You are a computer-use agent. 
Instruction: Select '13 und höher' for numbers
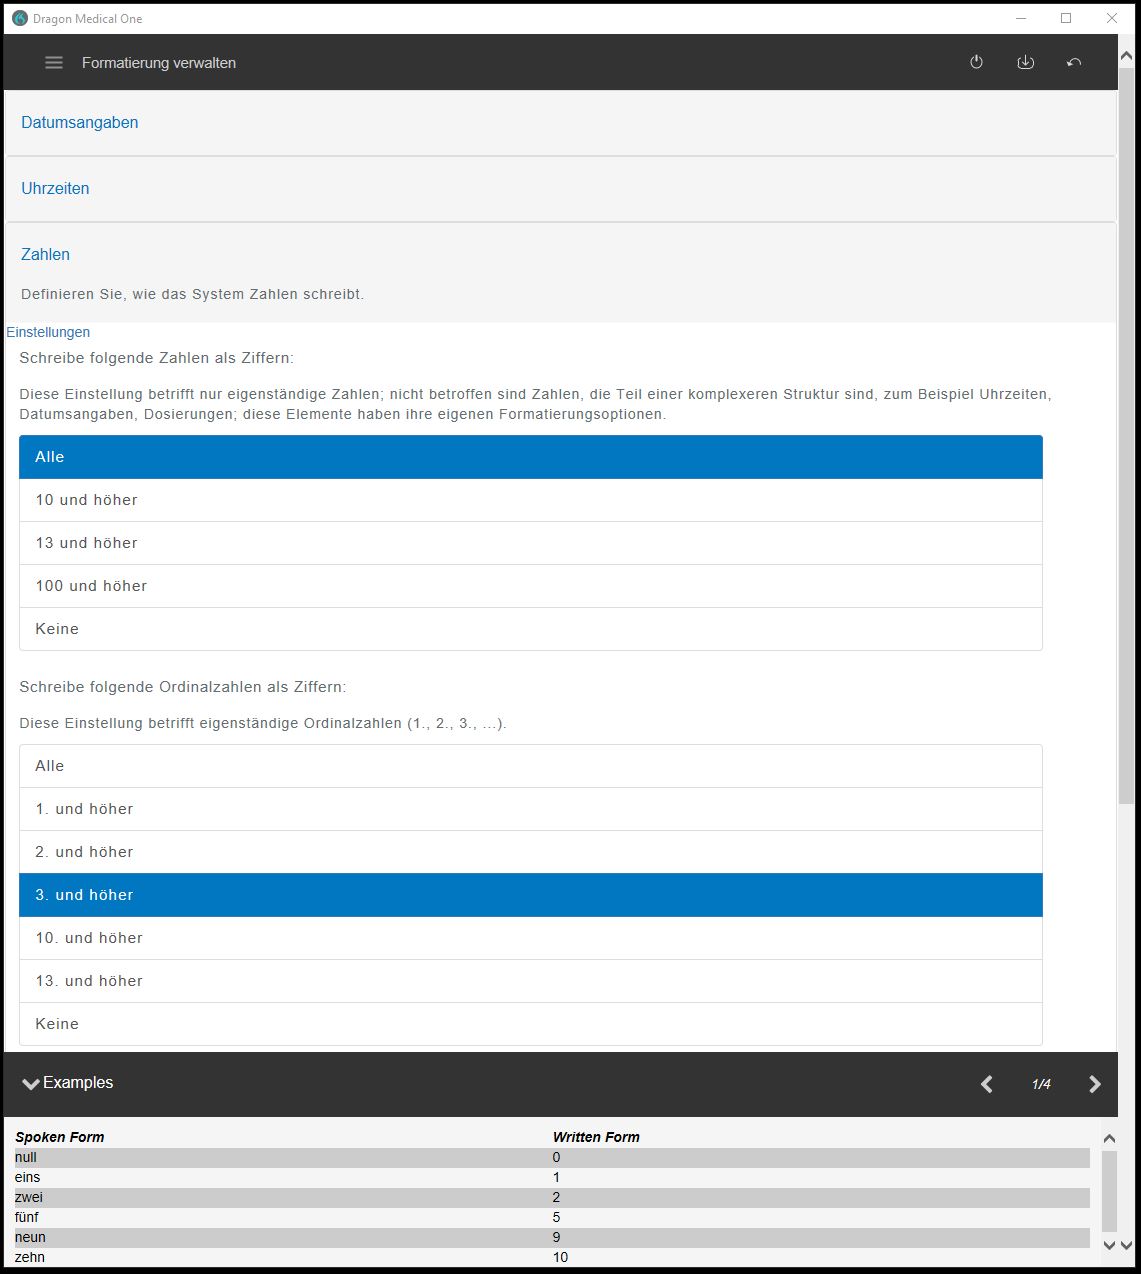pos(530,543)
